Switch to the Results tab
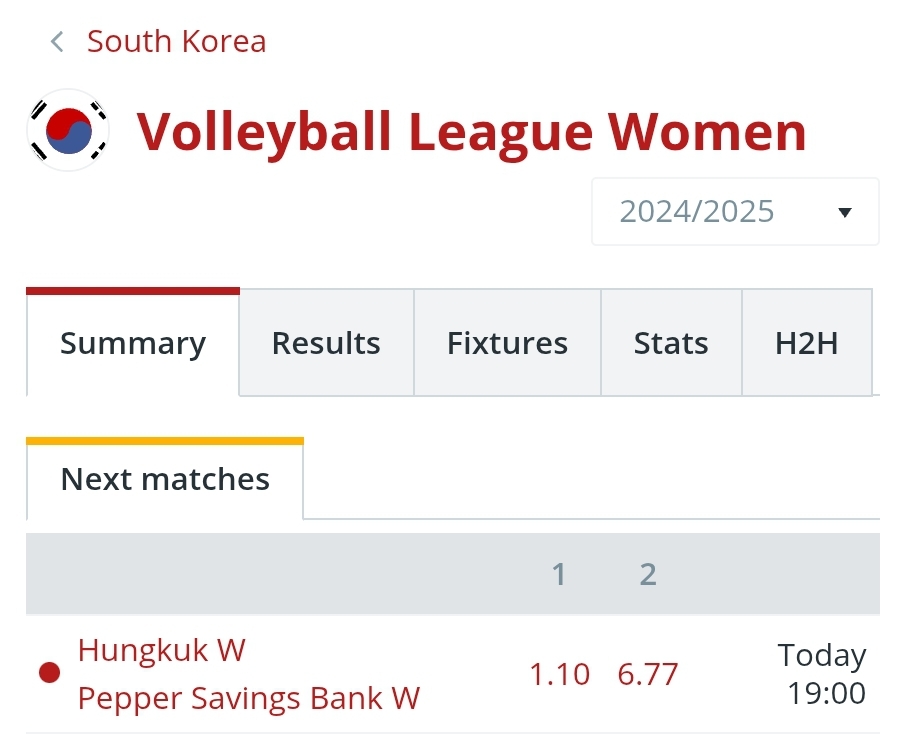This screenshot has height=751, width=904. 326,344
